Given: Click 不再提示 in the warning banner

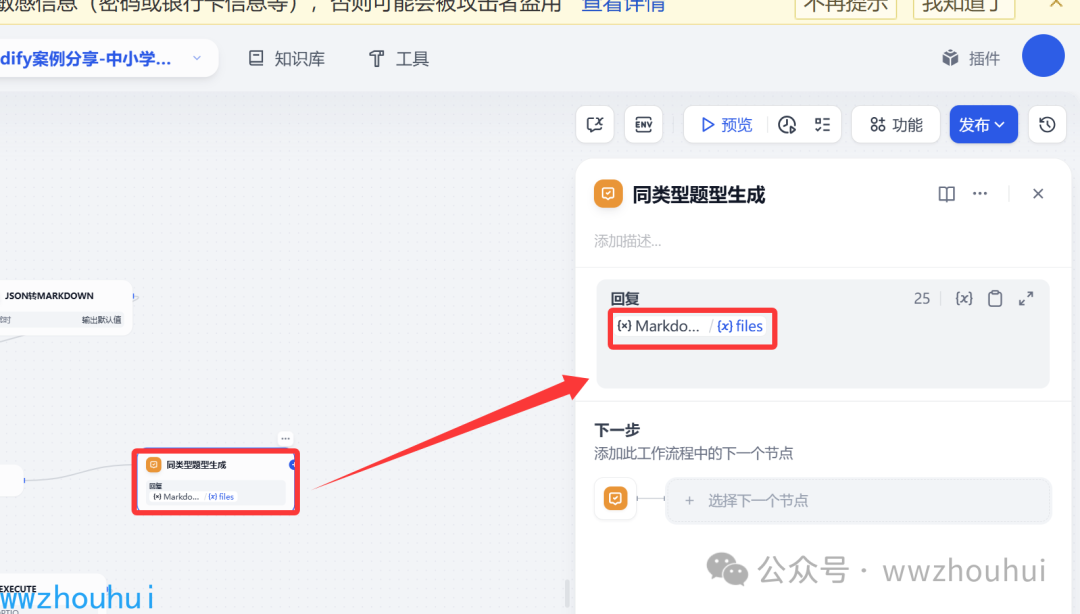Looking at the screenshot, I should (x=846, y=7).
